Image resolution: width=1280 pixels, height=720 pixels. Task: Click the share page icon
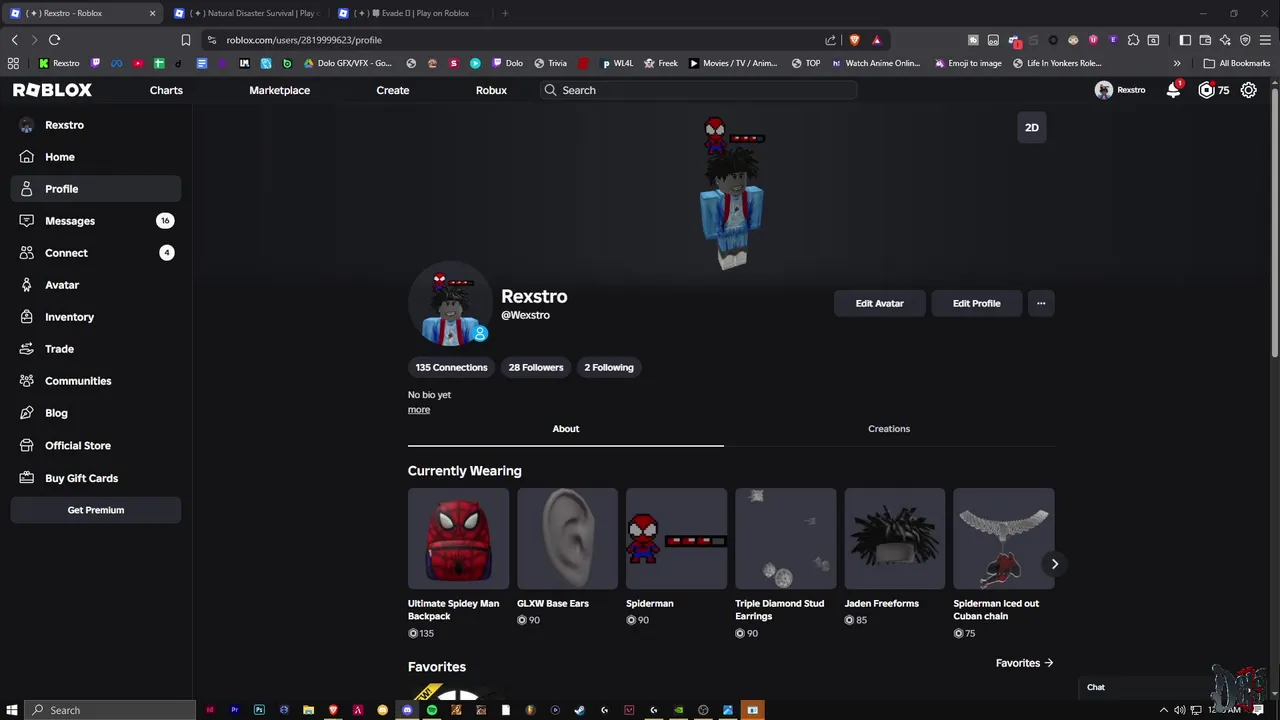(x=830, y=40)
